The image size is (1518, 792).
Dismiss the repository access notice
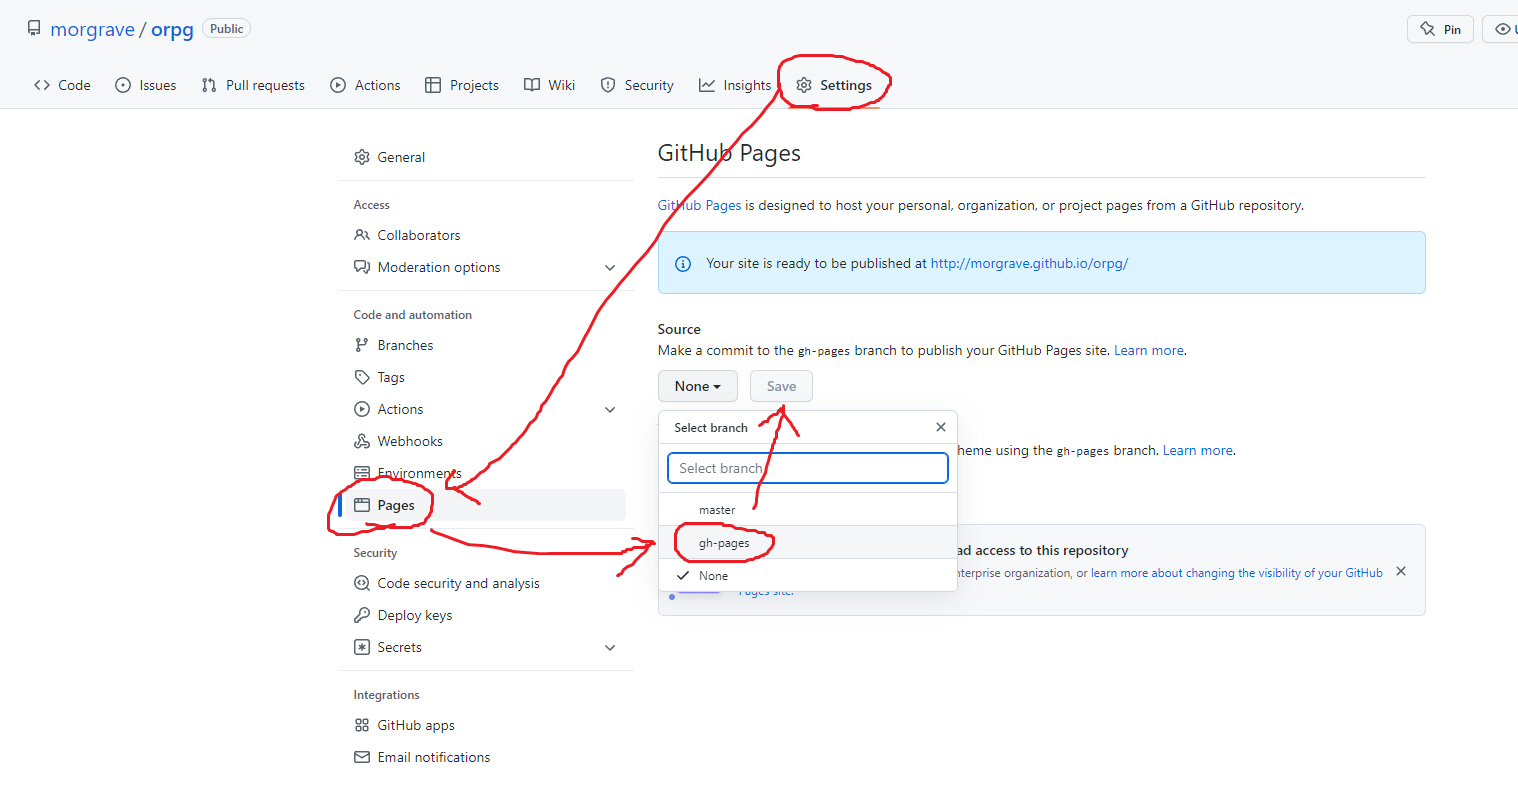pyautogui.click(x=1401, y=571)
